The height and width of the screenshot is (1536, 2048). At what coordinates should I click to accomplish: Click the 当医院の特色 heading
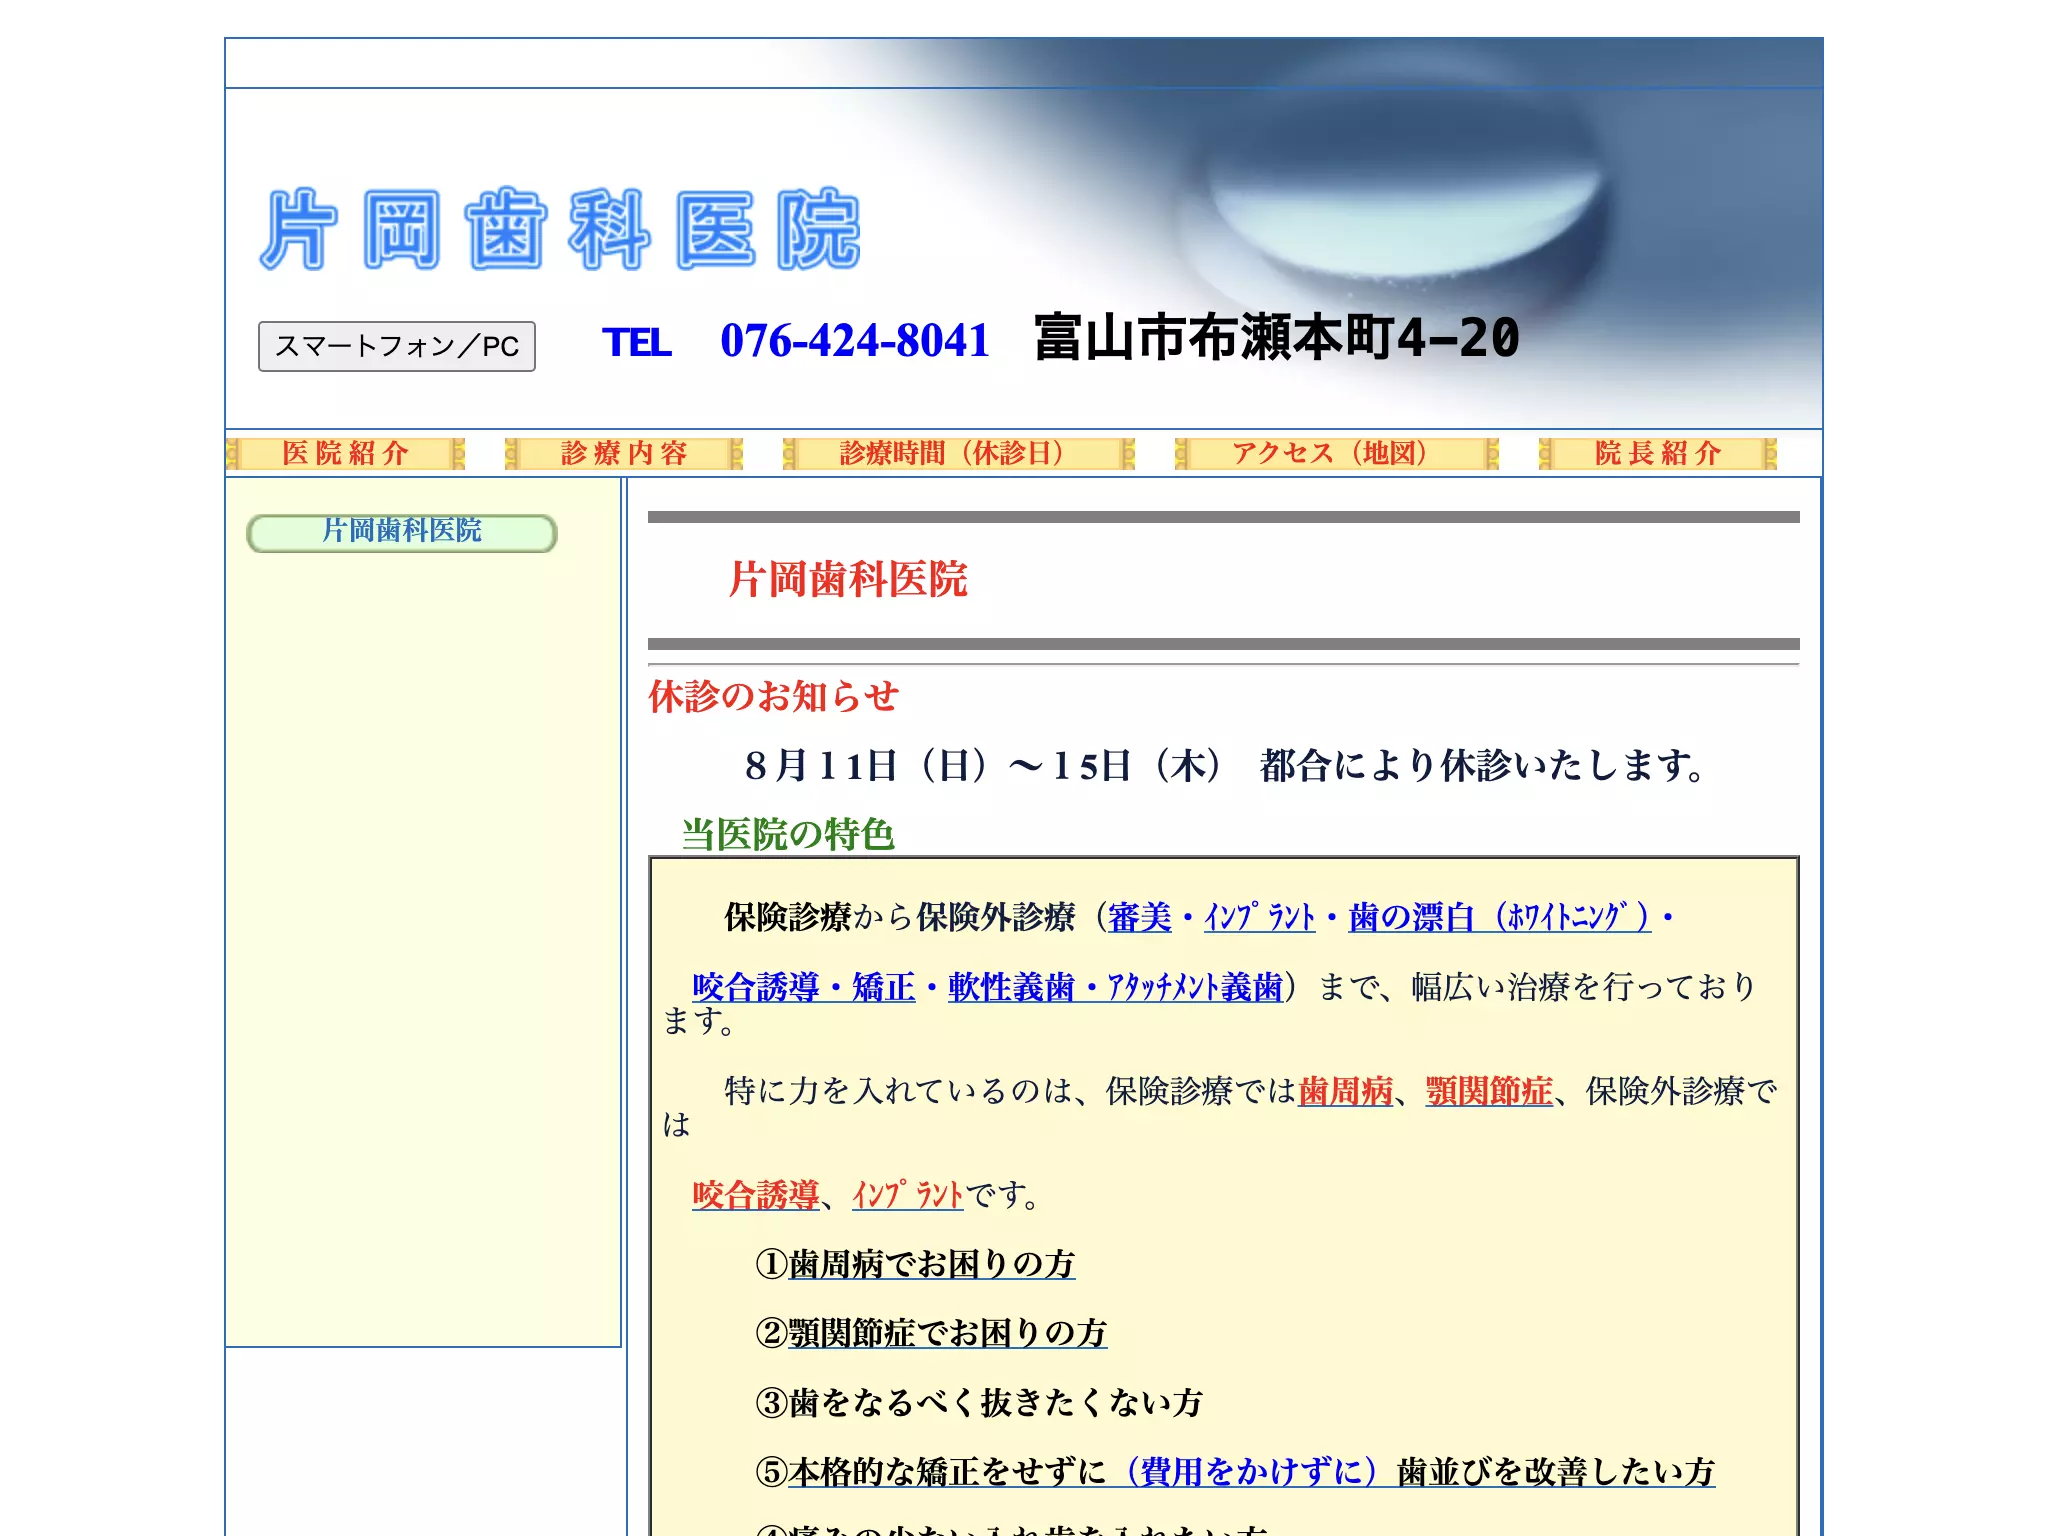point(788,835)
